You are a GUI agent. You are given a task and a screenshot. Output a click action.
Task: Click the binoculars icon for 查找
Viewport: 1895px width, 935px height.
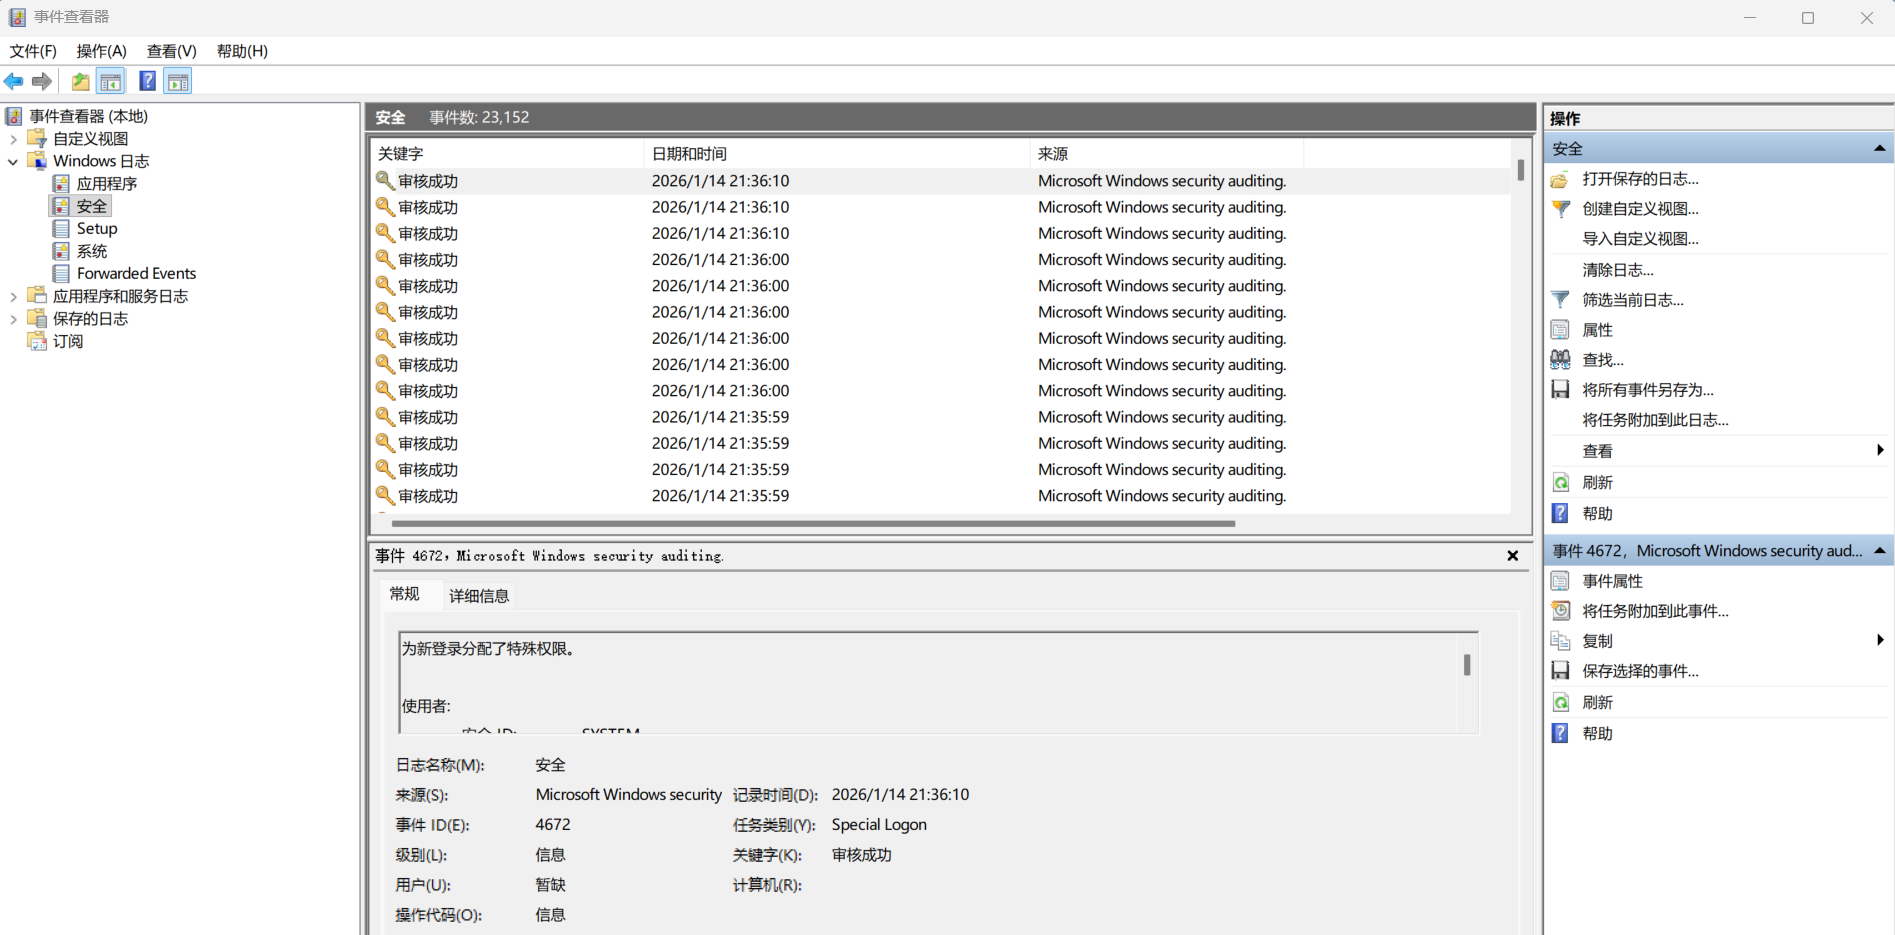tap(1560, 360)
